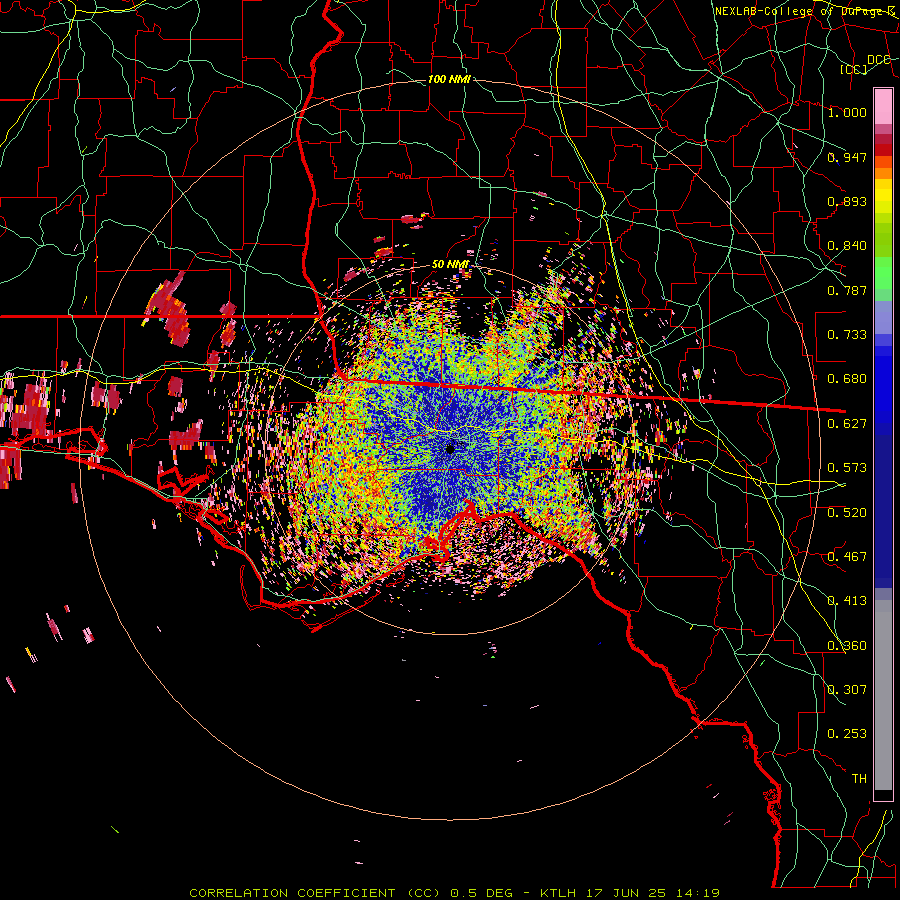Select the 1.000 value on the color scale

click(x=847, y=112)
